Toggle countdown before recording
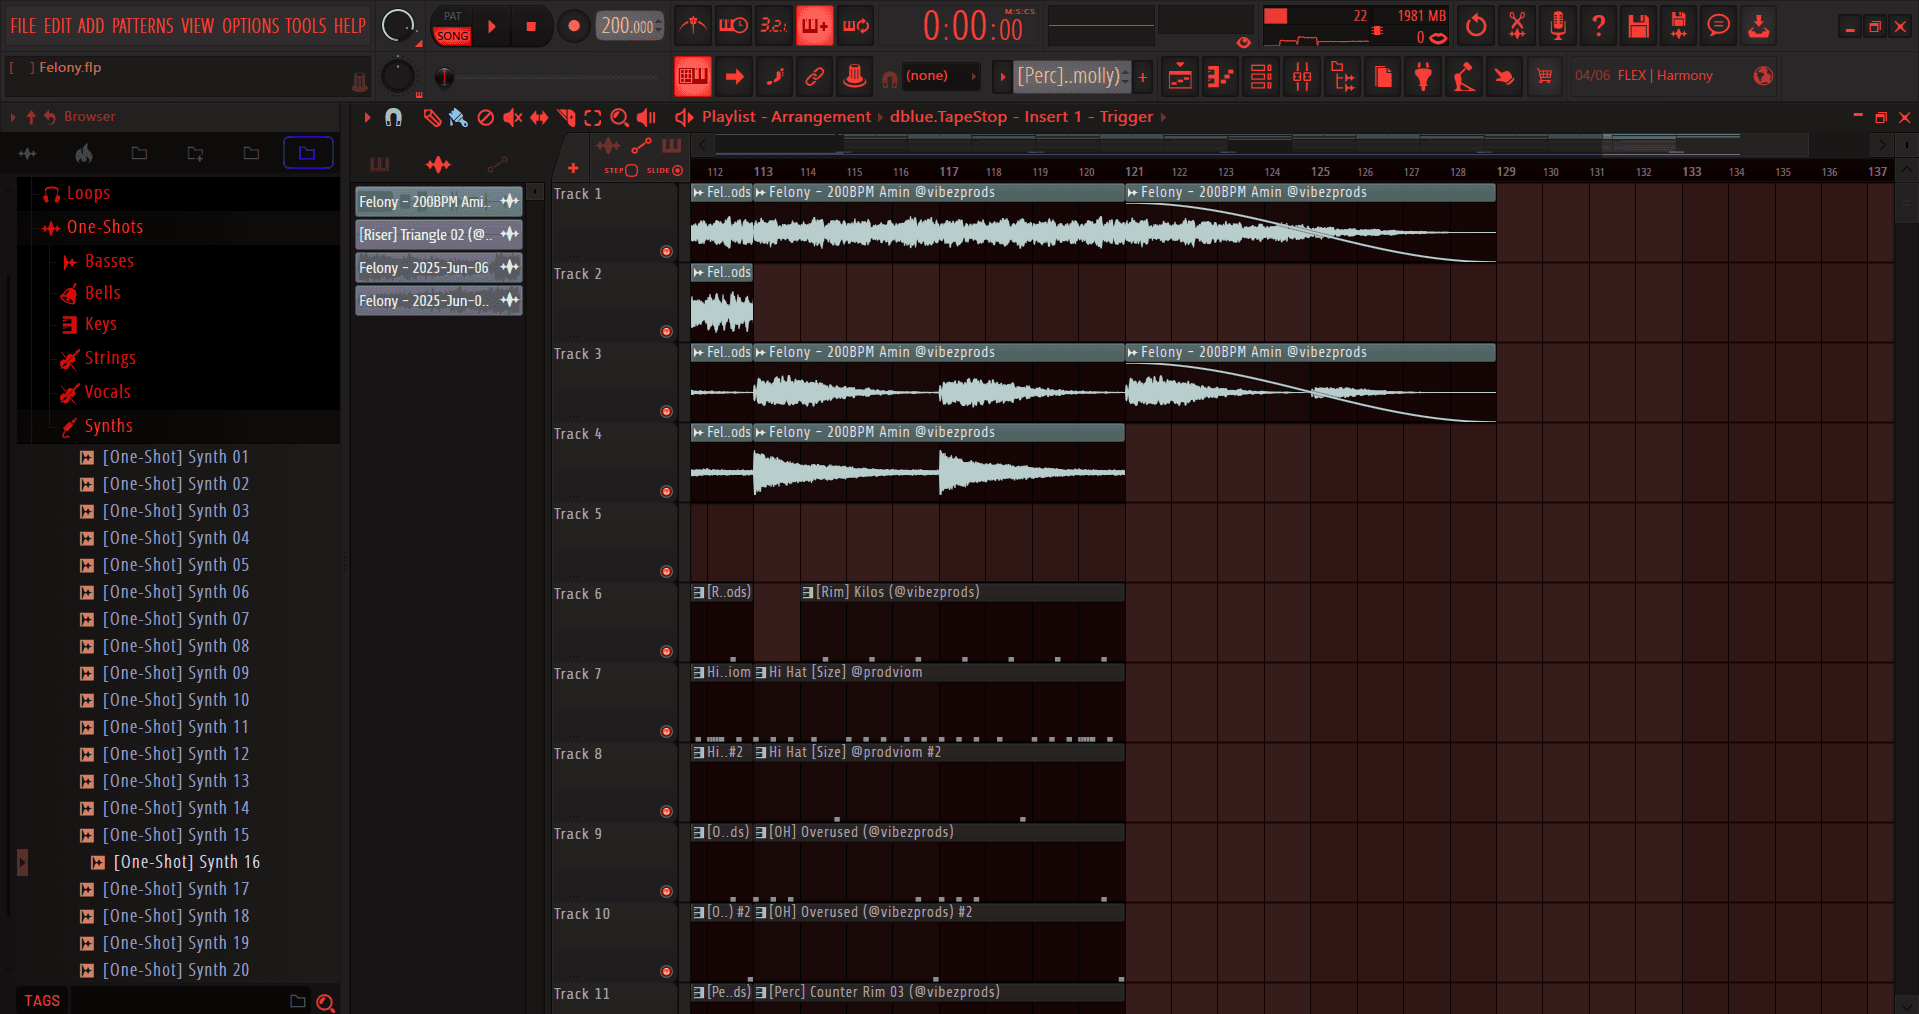Viewport: 1919px width, 1014px height. click(x=774, y=26)
